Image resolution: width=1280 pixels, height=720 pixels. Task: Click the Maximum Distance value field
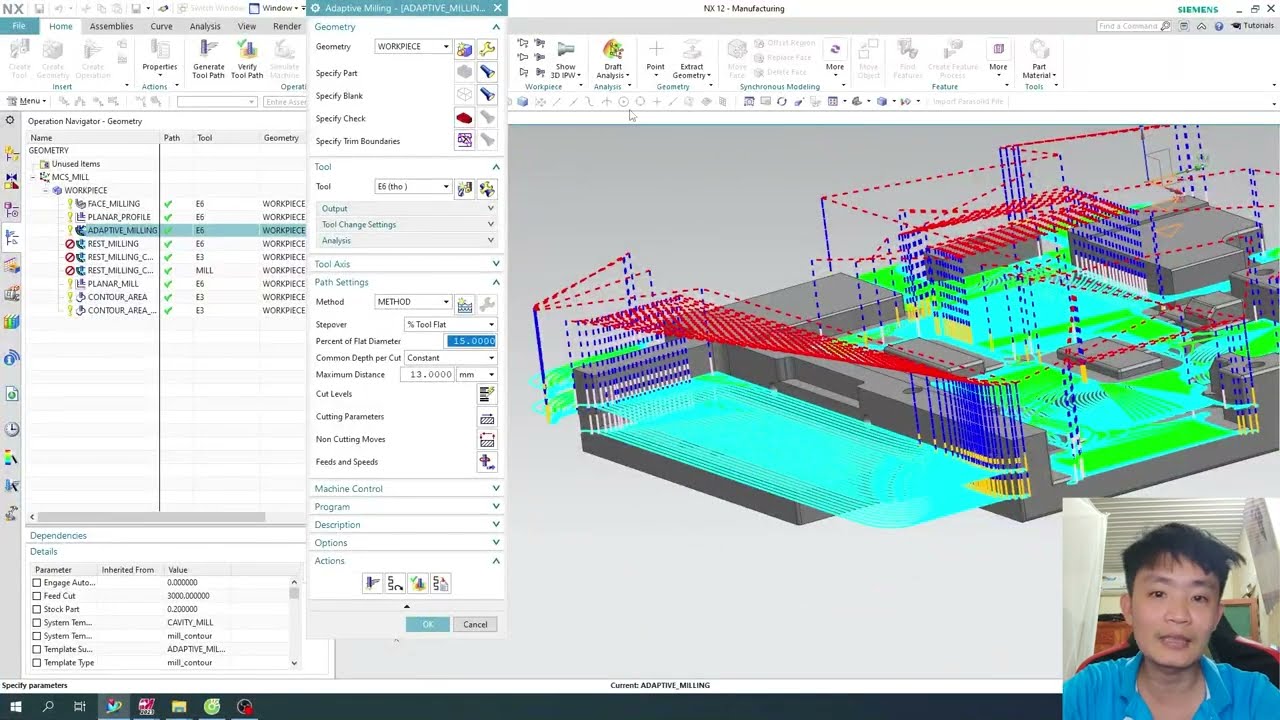(x=428, y=375)
